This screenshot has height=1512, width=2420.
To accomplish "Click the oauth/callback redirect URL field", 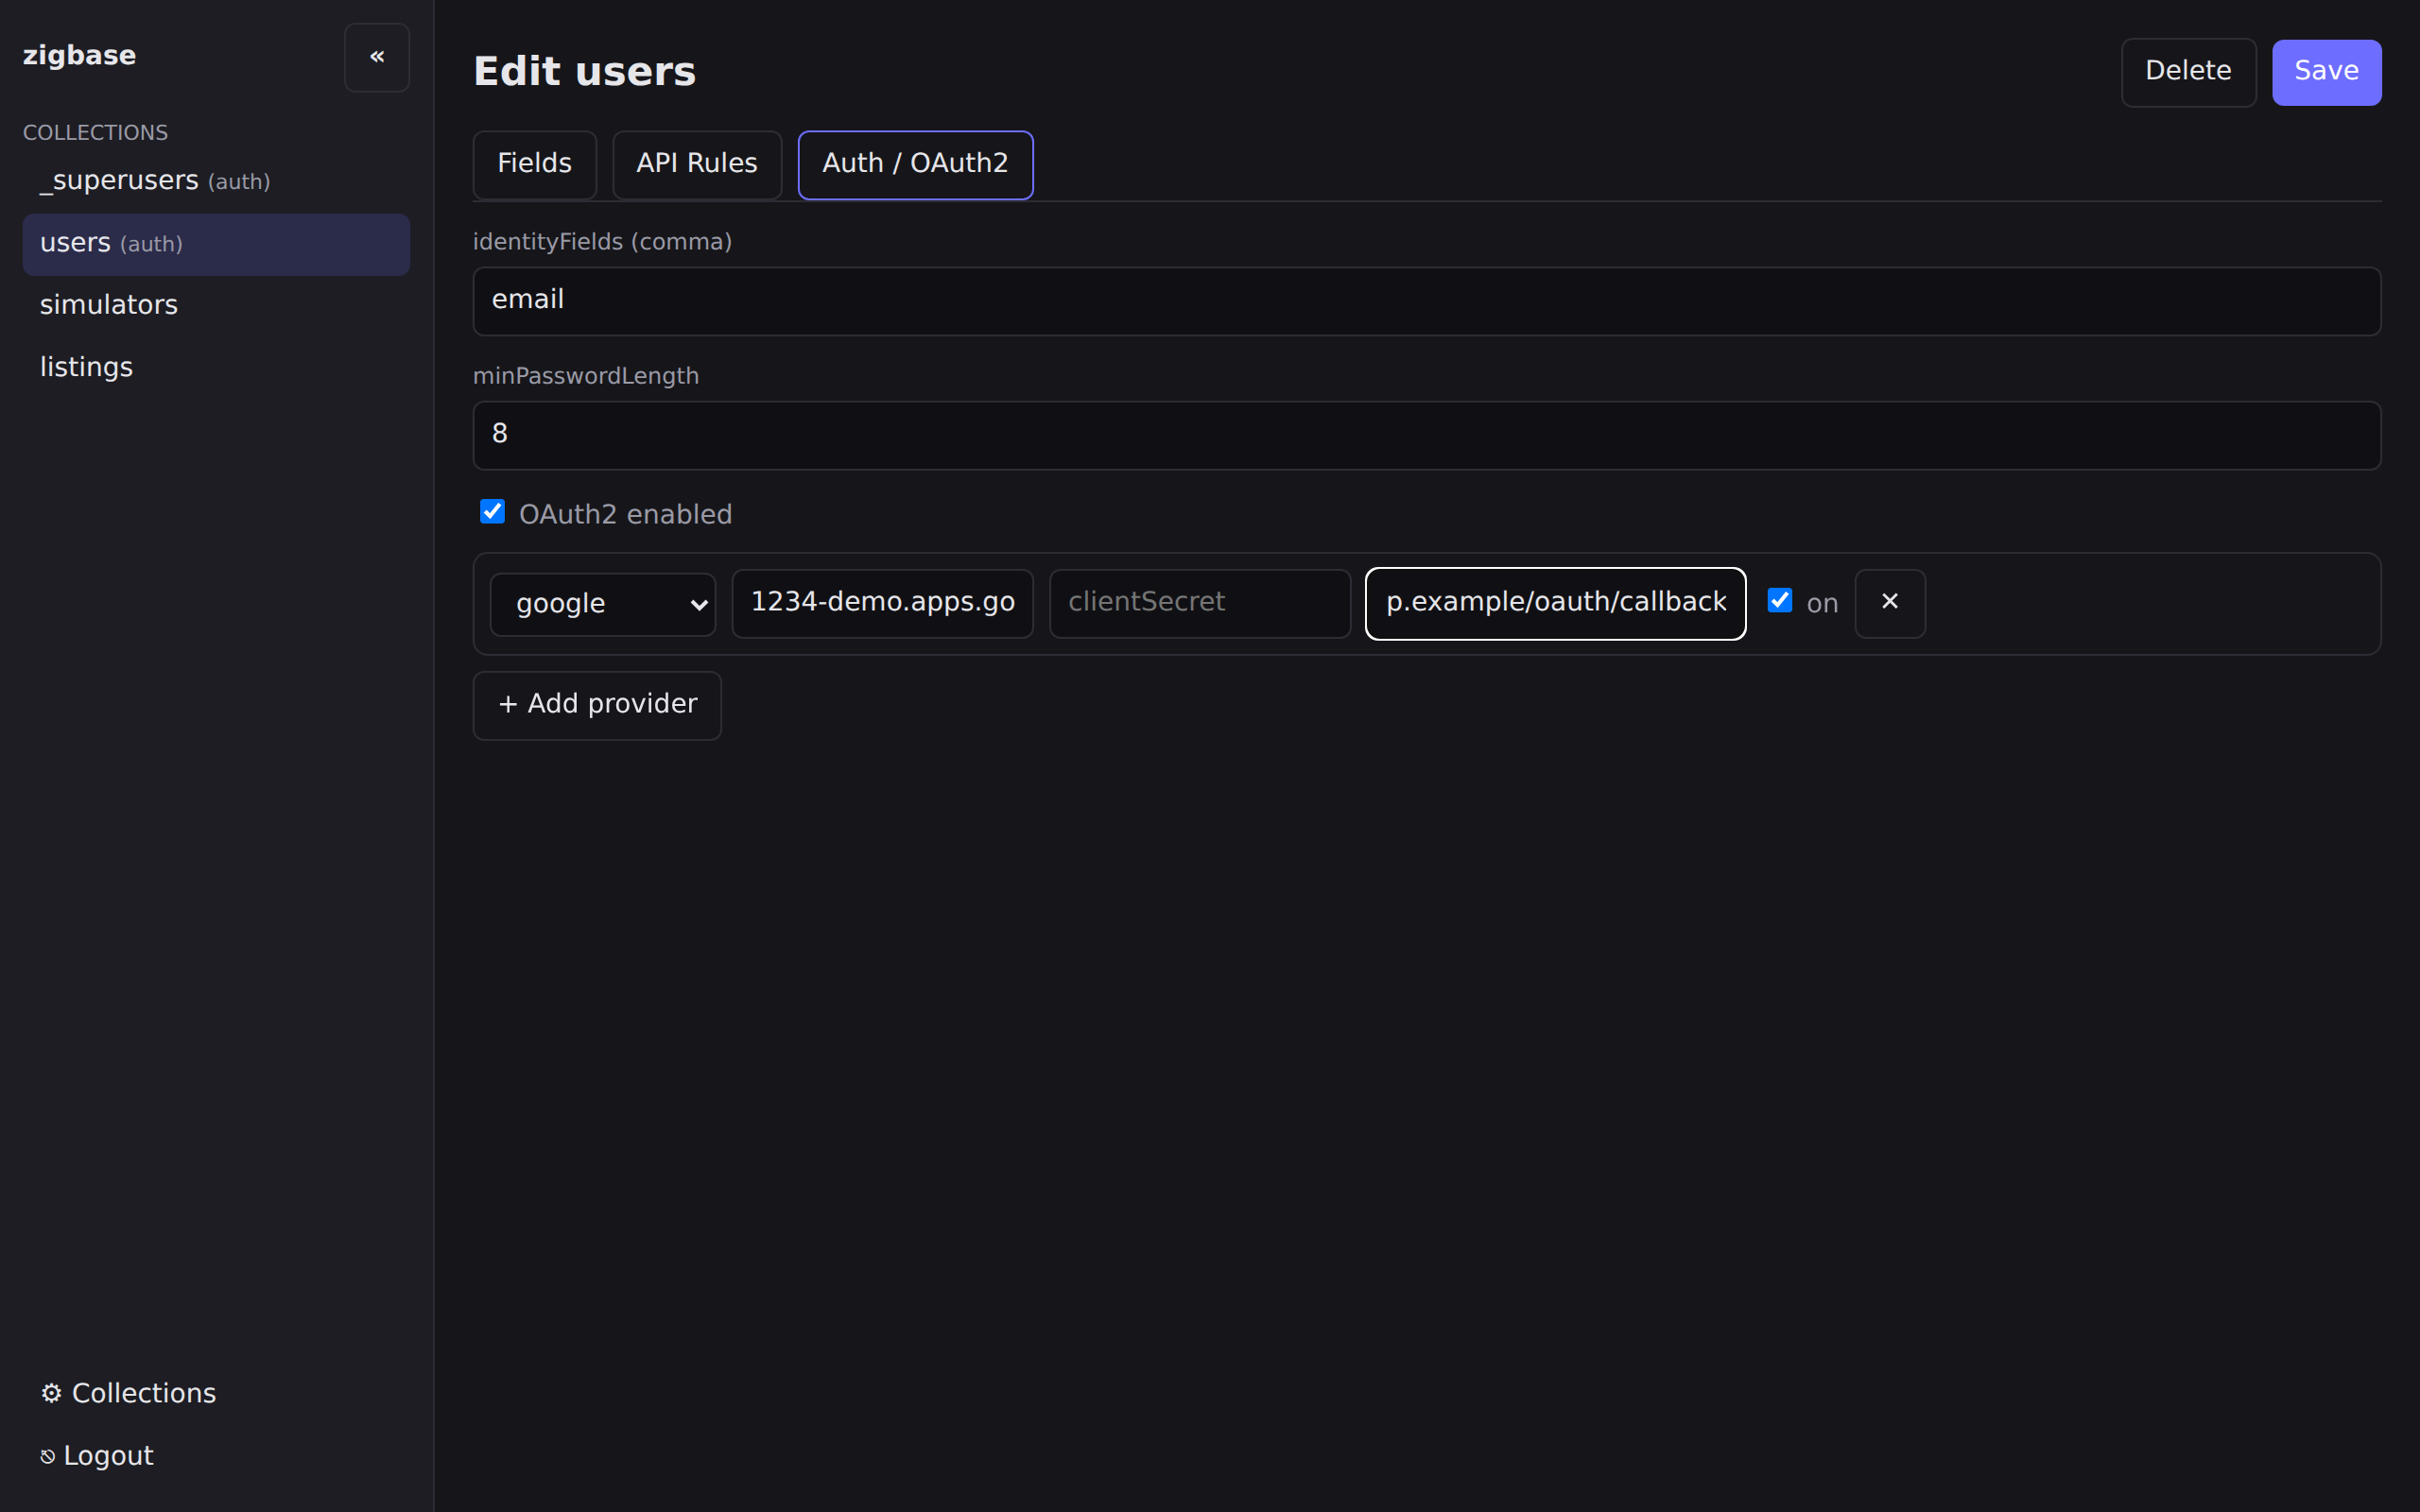I will pyautogui.click(x=1555, y=603).
